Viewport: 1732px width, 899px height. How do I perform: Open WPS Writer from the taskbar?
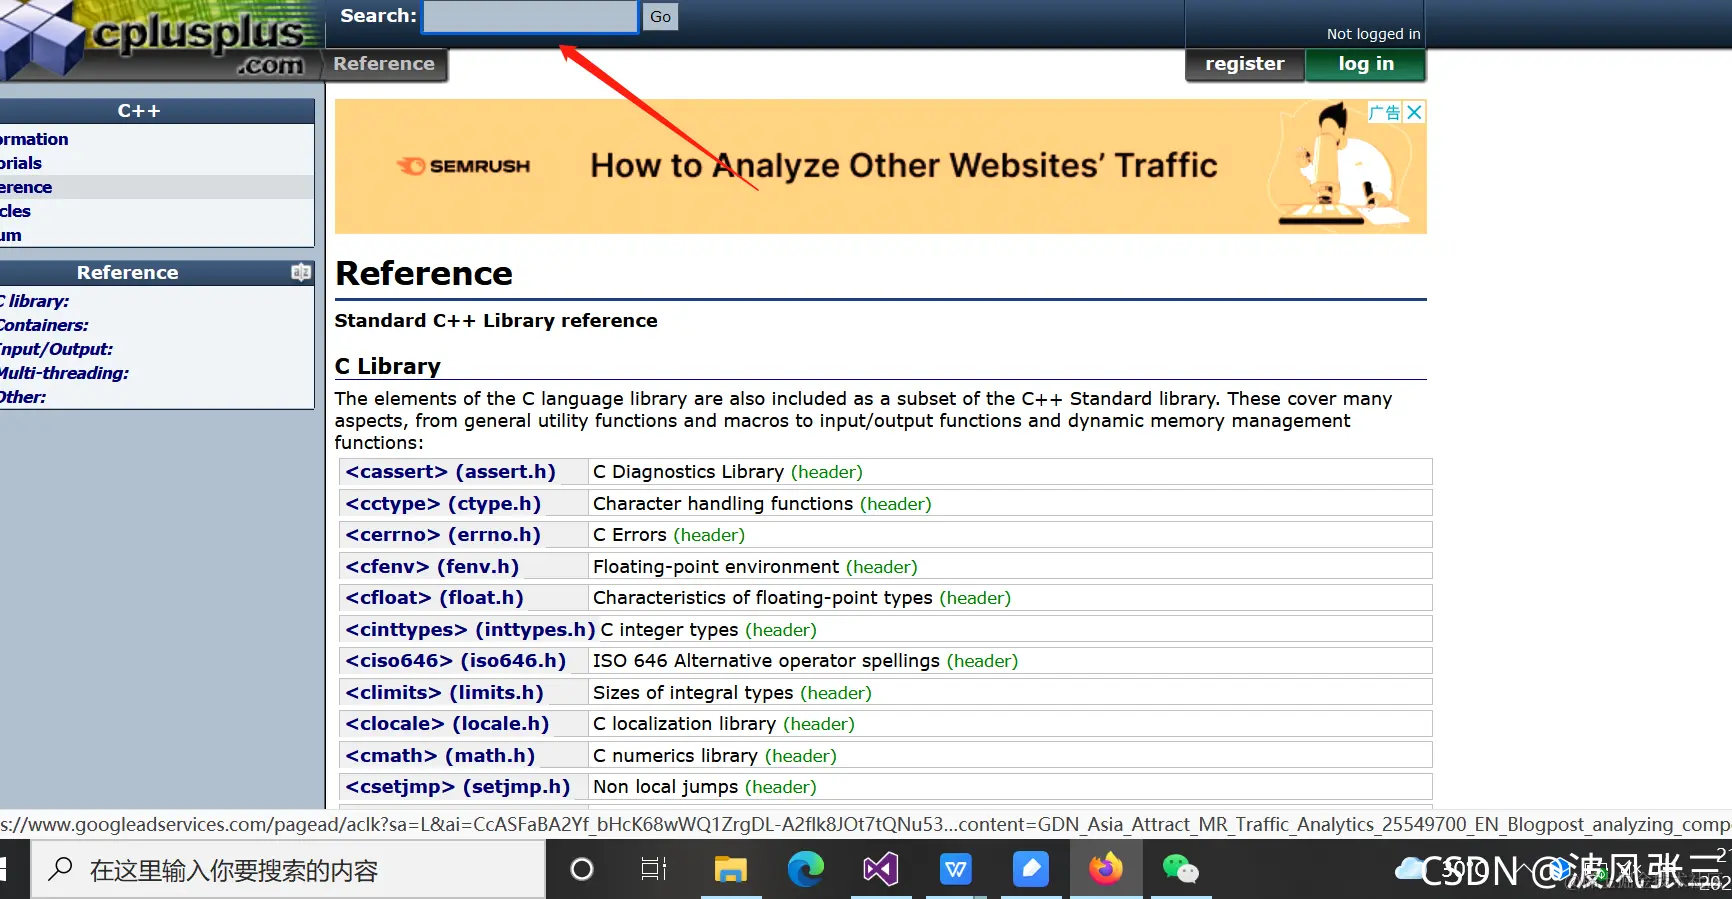pyautogui.click(x=955, y=870)
